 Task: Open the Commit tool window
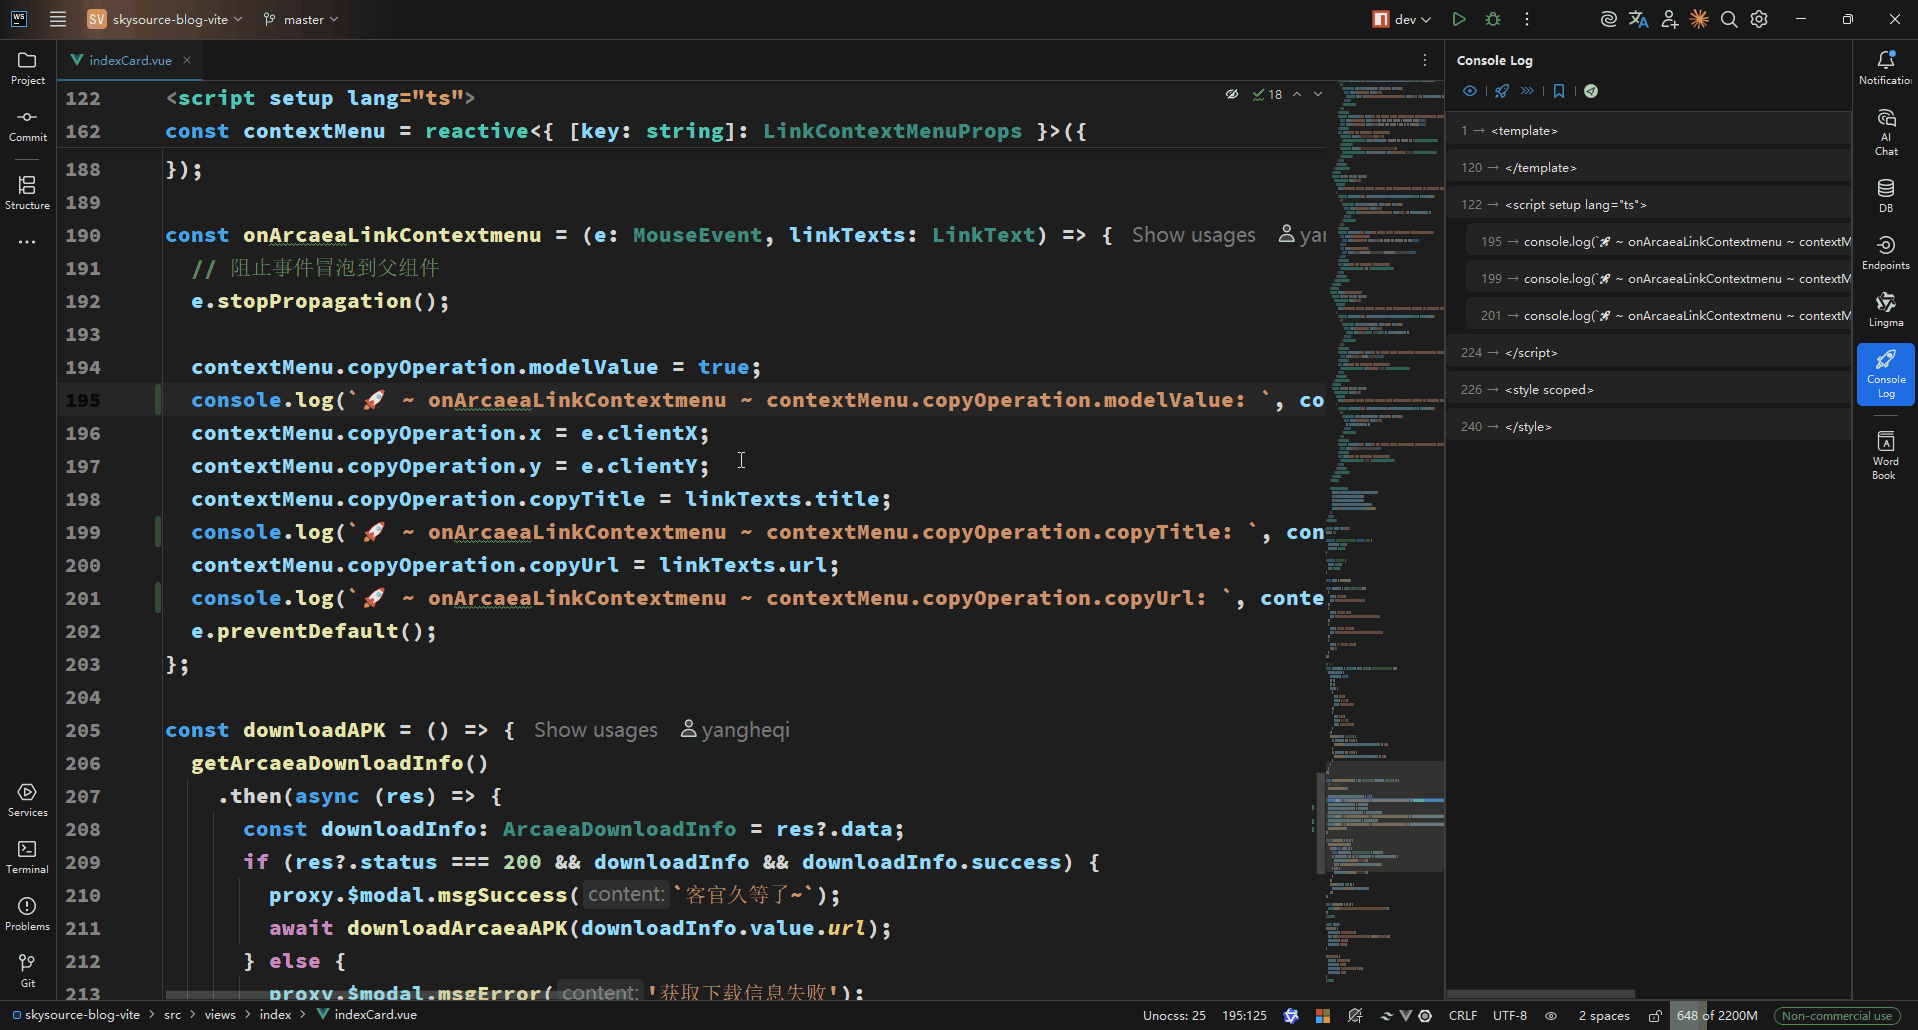(28, 126)
